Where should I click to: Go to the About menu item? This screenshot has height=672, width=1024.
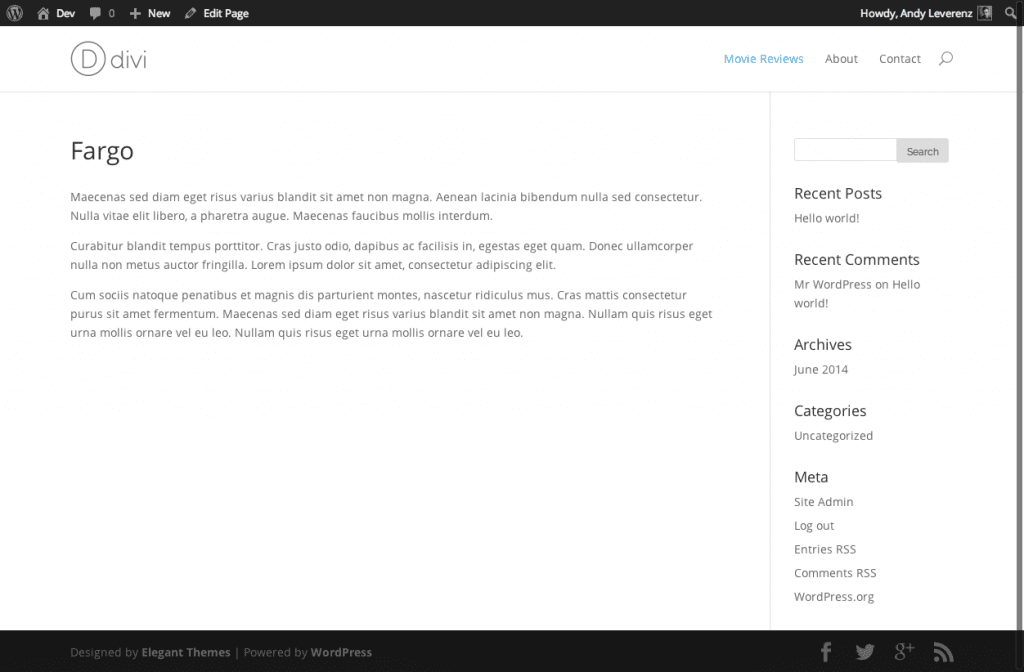pyautogui.click(x=841, y=59)
